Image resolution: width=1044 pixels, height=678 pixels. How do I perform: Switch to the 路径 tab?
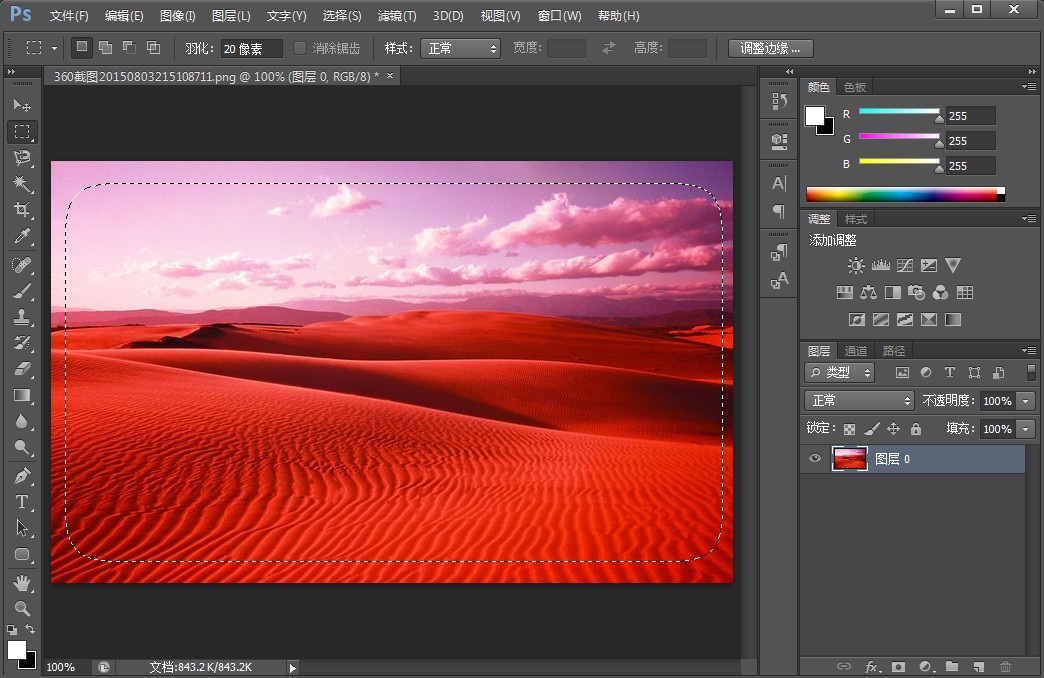tap(894, 351)
